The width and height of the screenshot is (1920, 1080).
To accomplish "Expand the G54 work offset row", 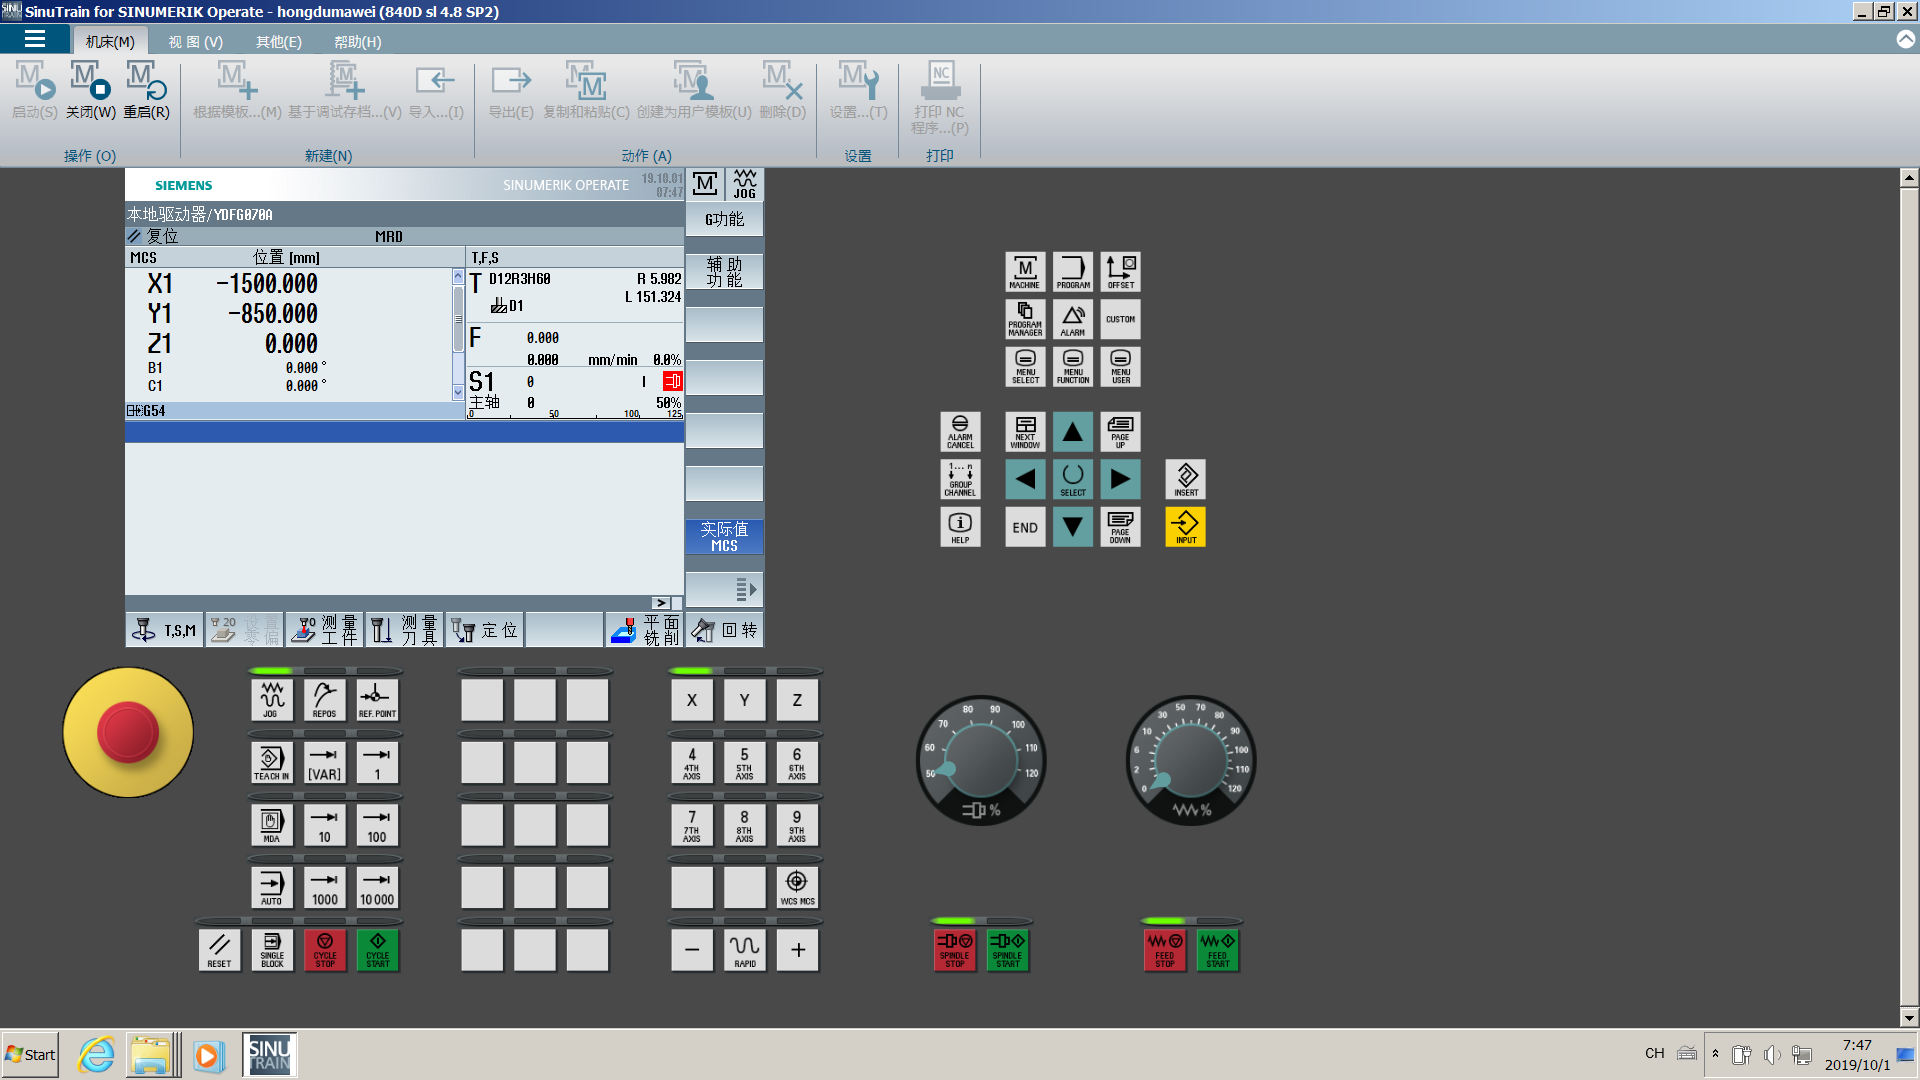I will [132, 411].
